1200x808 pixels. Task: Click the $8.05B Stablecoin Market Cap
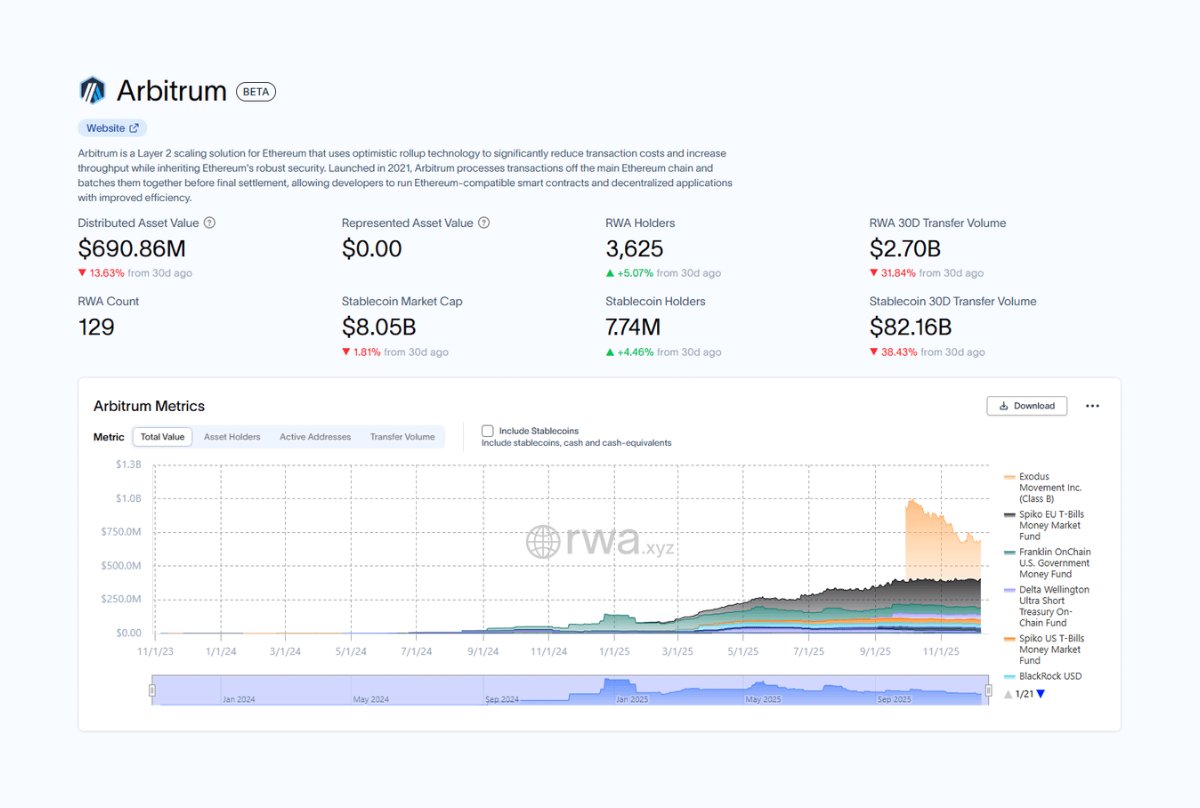click(379, 327)
